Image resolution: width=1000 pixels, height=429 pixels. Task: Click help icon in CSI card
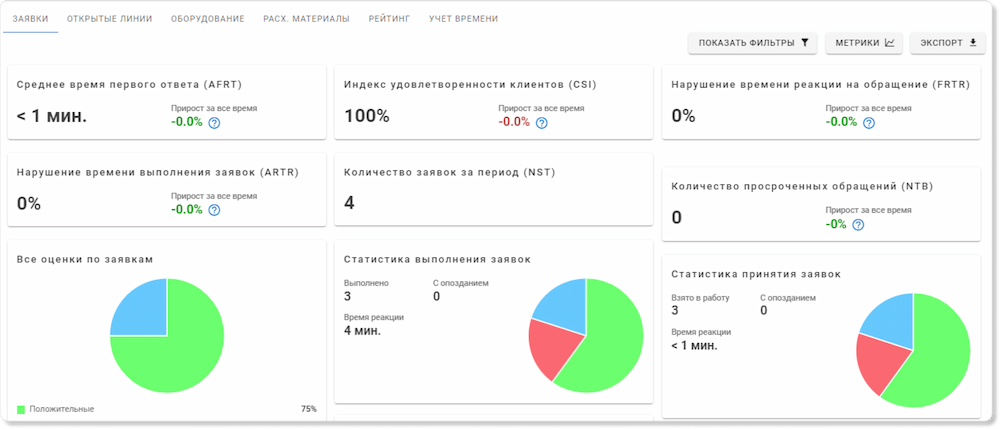[x=541, y=123]
